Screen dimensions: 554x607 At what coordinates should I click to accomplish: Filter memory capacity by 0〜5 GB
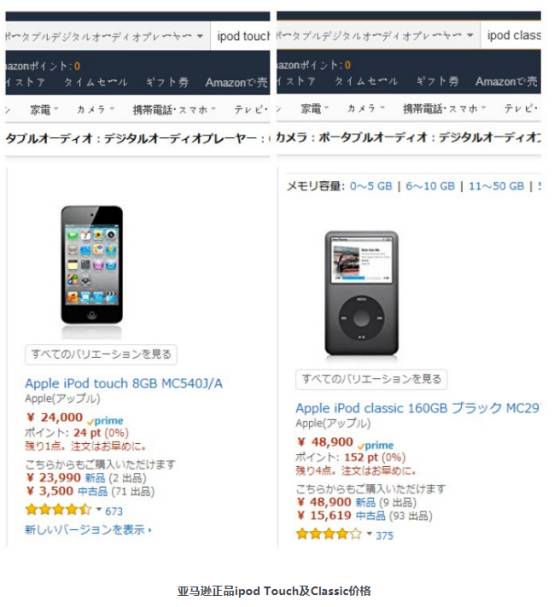371,186
